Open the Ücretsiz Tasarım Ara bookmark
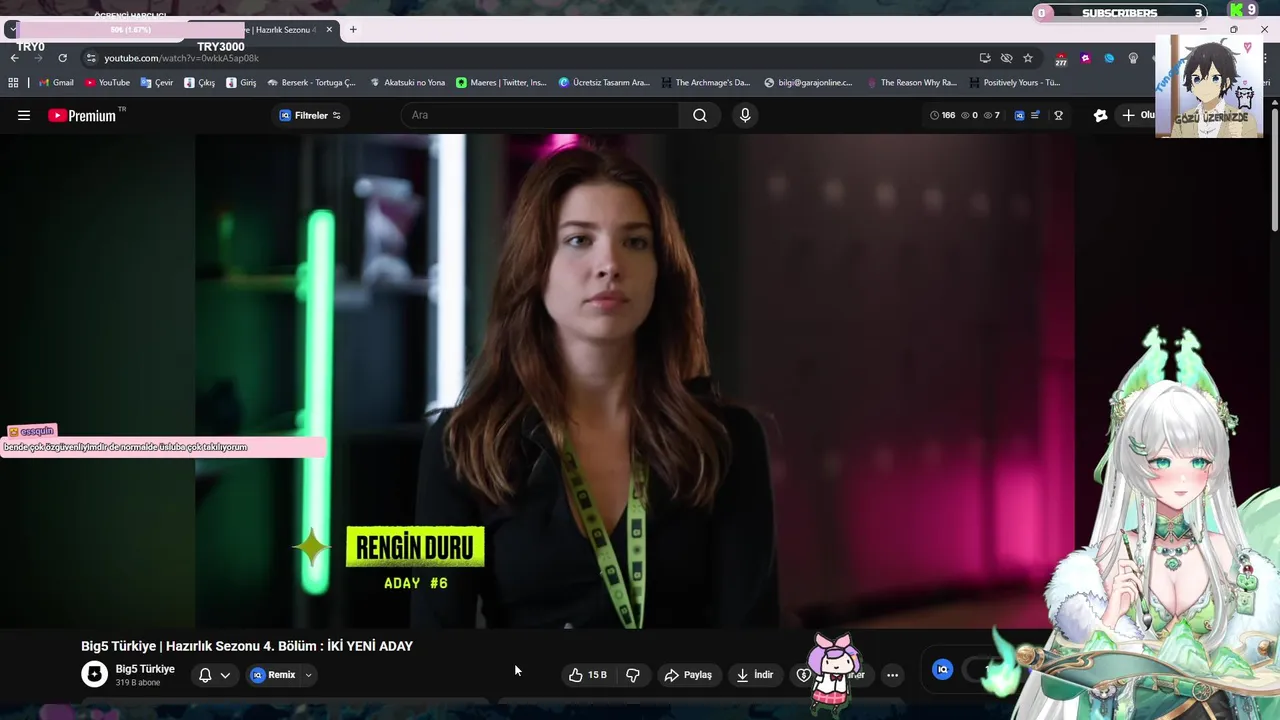 (x=604, y=83)
